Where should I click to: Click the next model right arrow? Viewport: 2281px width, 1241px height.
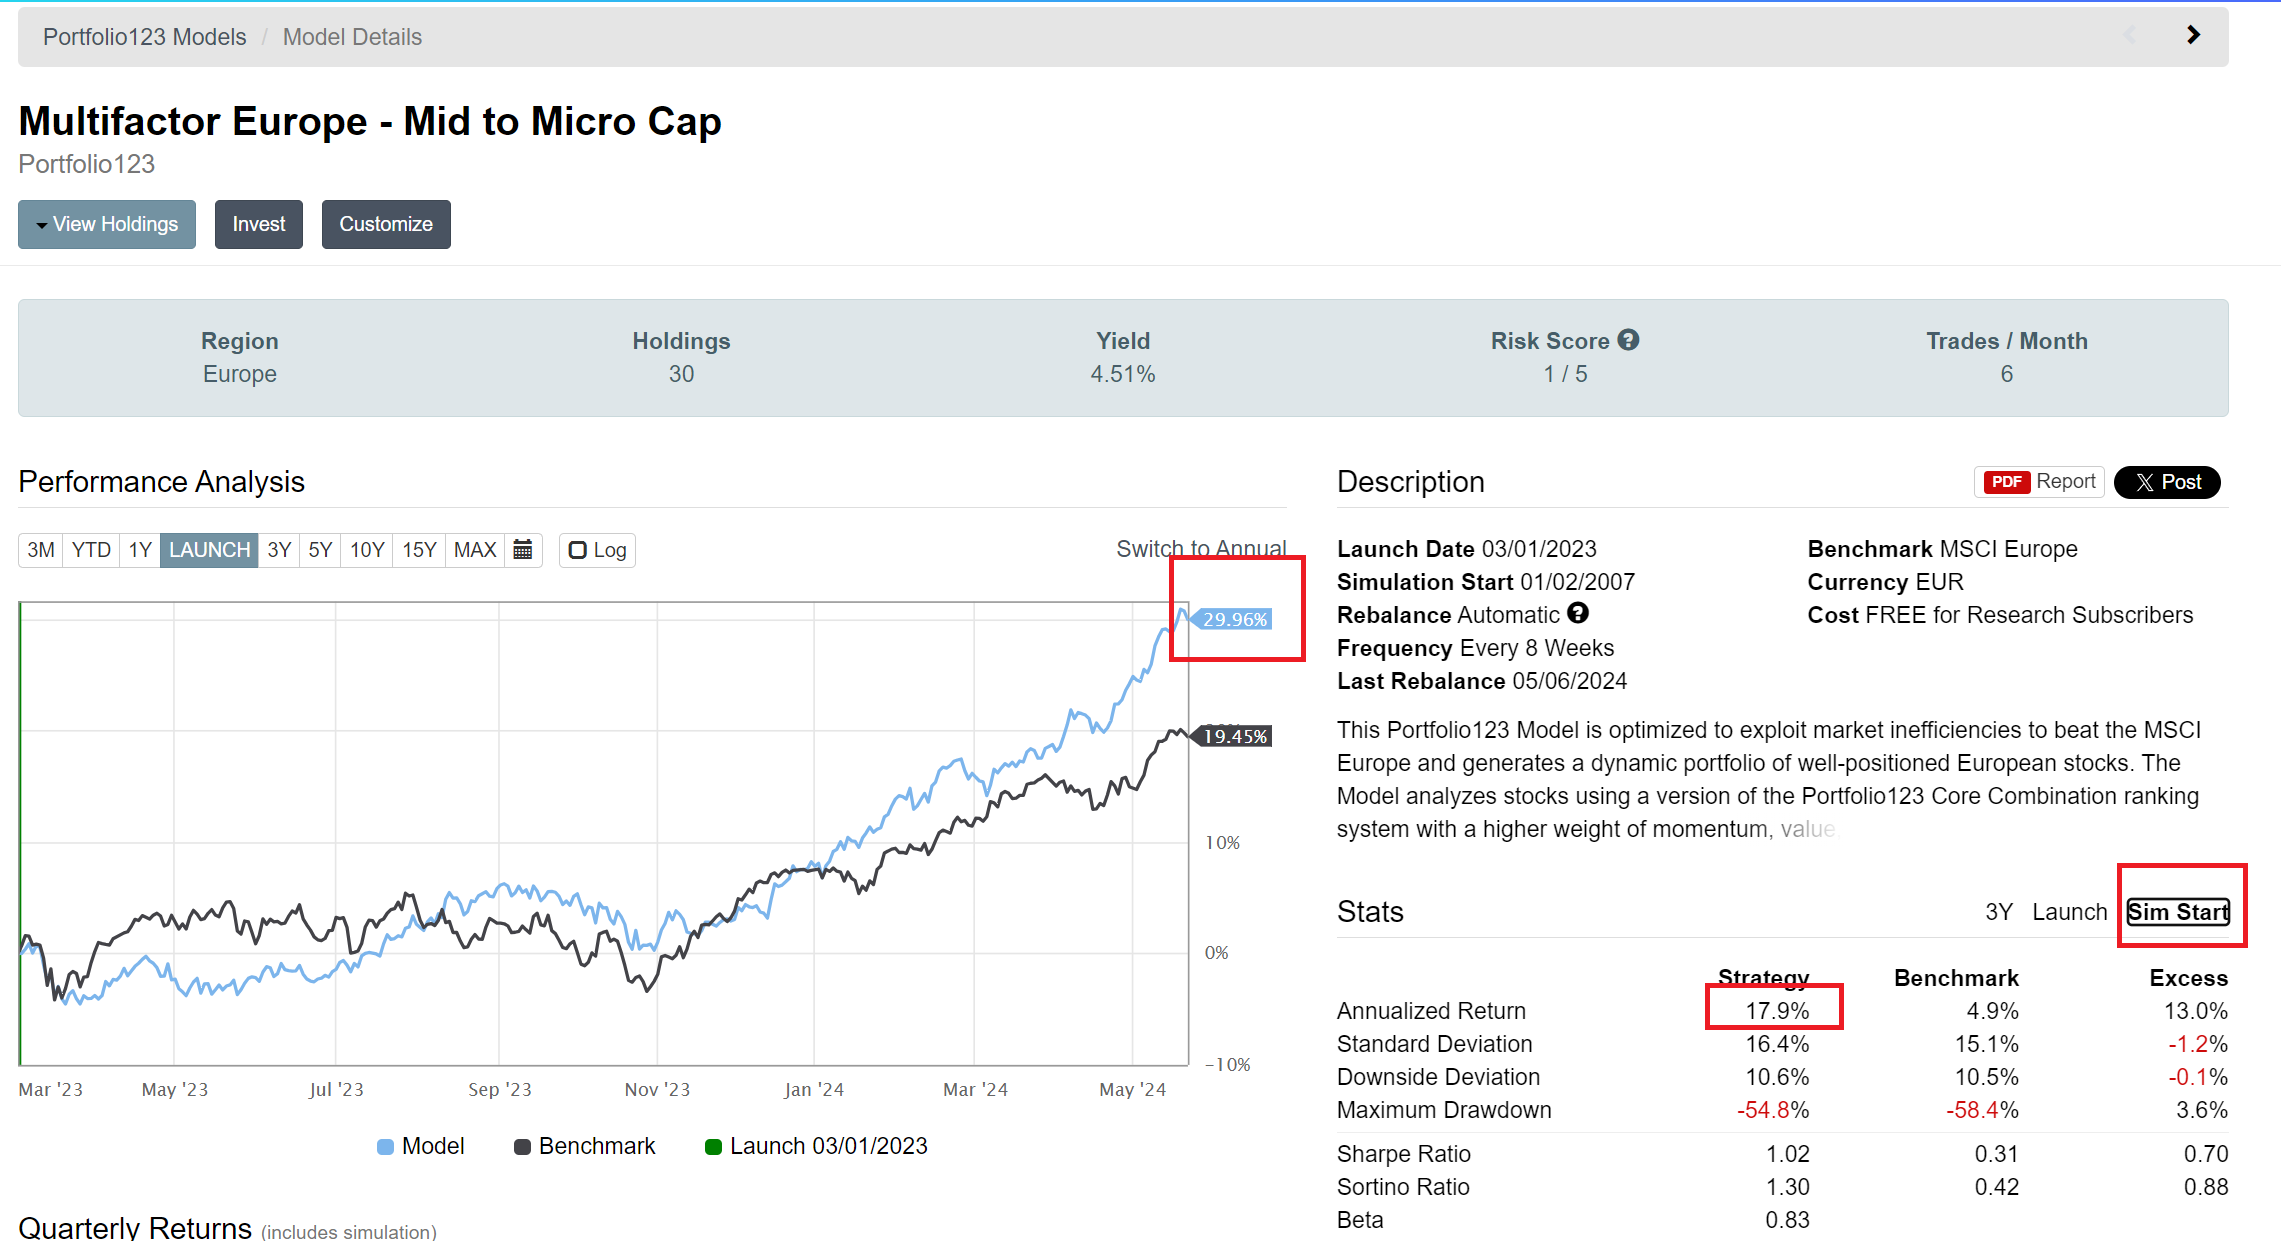[x=2193, y=36]
